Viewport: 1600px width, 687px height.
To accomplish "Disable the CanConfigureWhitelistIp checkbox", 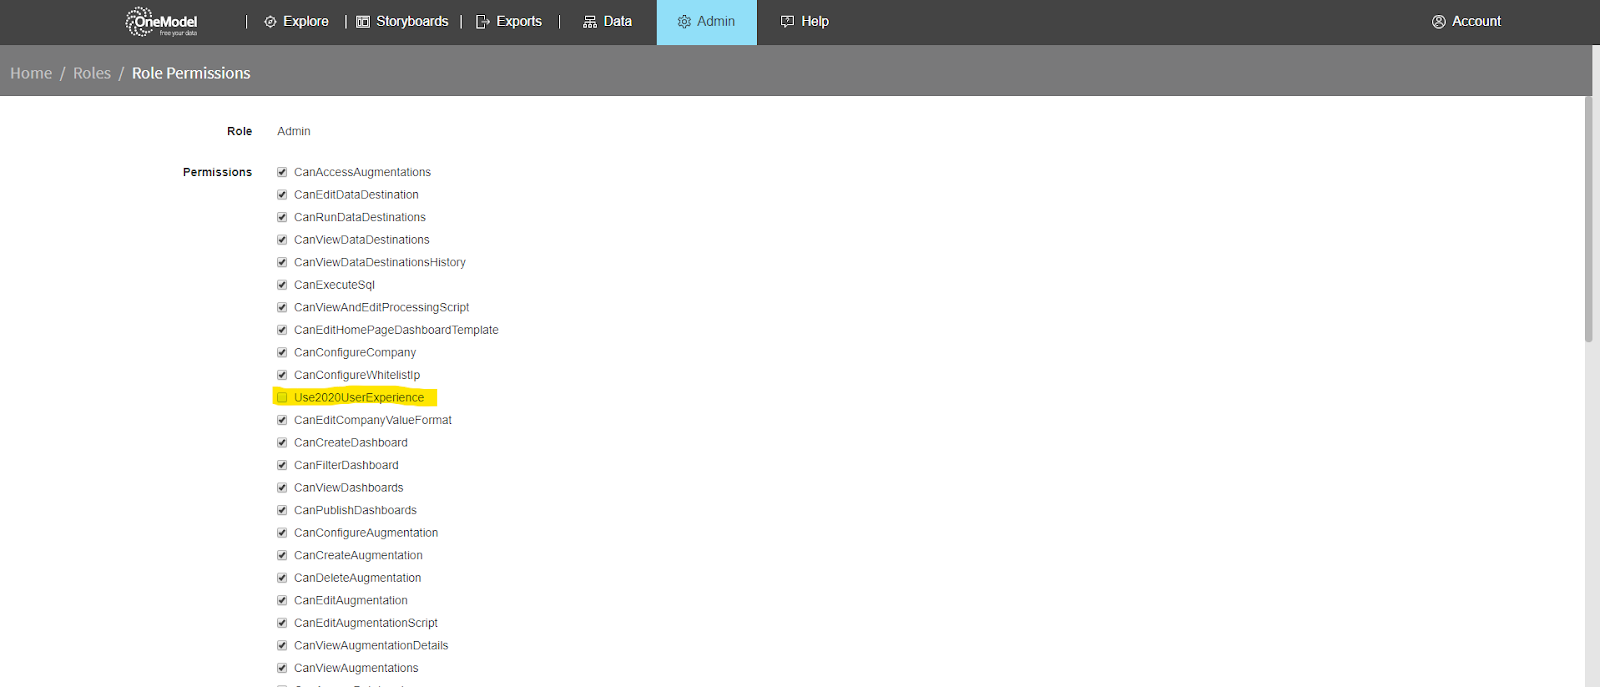I will pos(282,375).
